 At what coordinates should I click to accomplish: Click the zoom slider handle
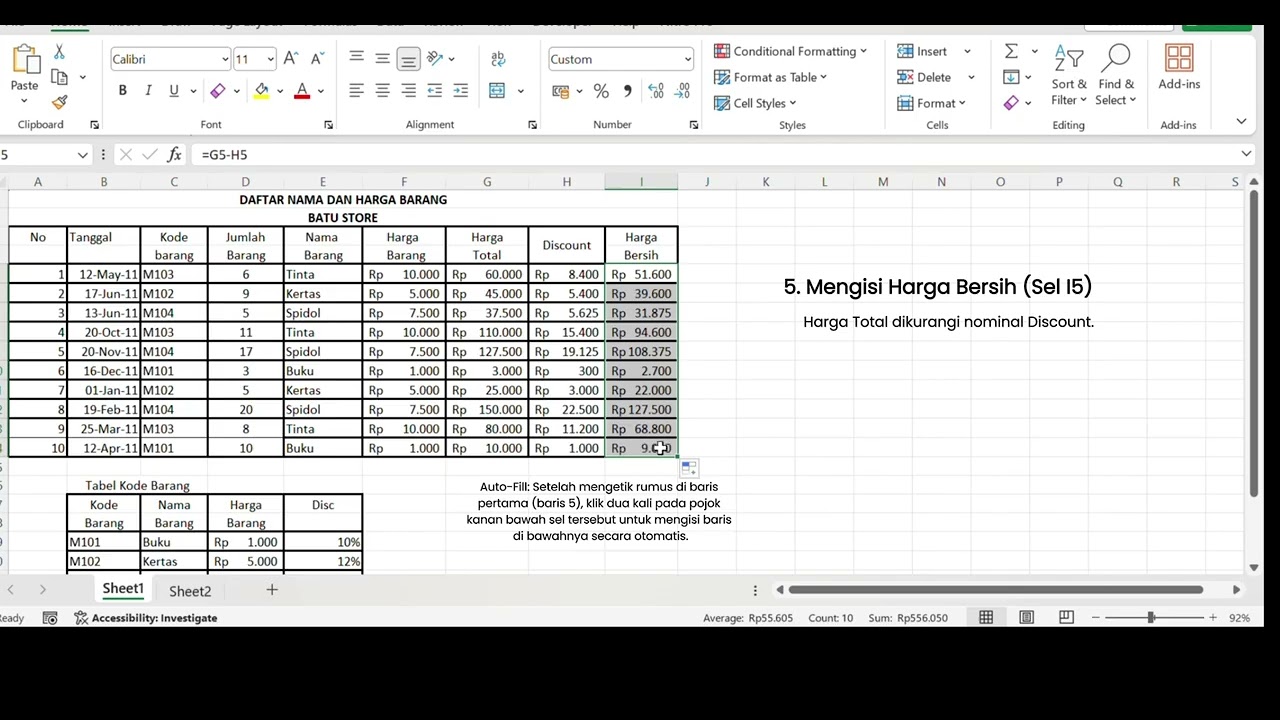1150,618
